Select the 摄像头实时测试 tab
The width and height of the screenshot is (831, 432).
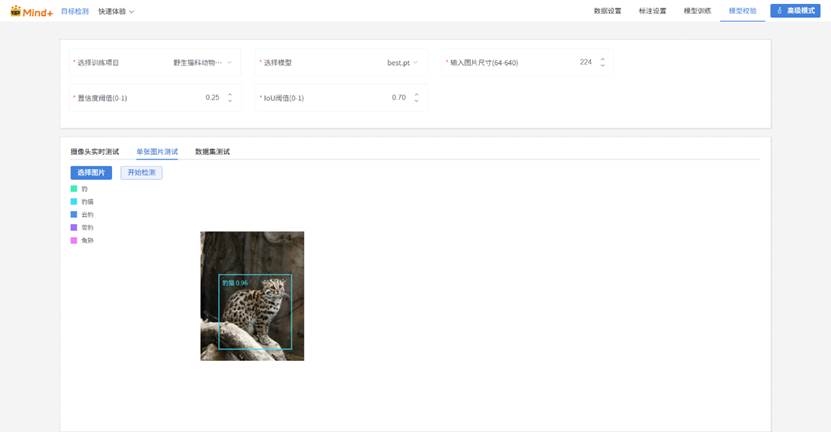tap(94, 152)
